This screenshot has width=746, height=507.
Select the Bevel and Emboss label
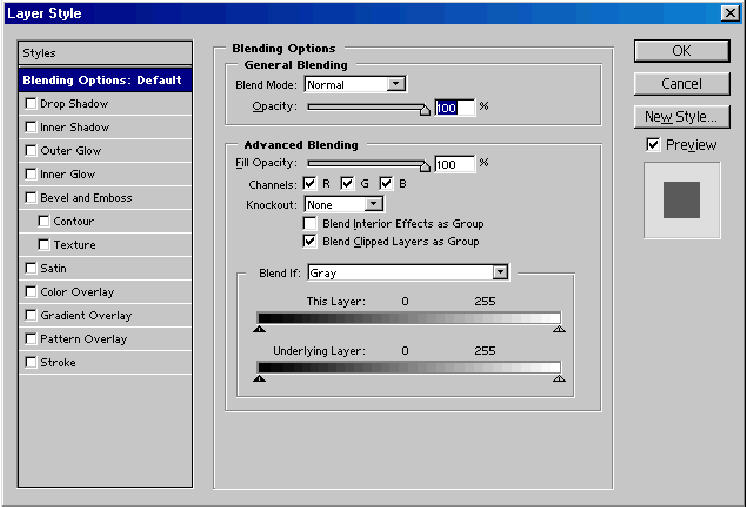point(86,198)
